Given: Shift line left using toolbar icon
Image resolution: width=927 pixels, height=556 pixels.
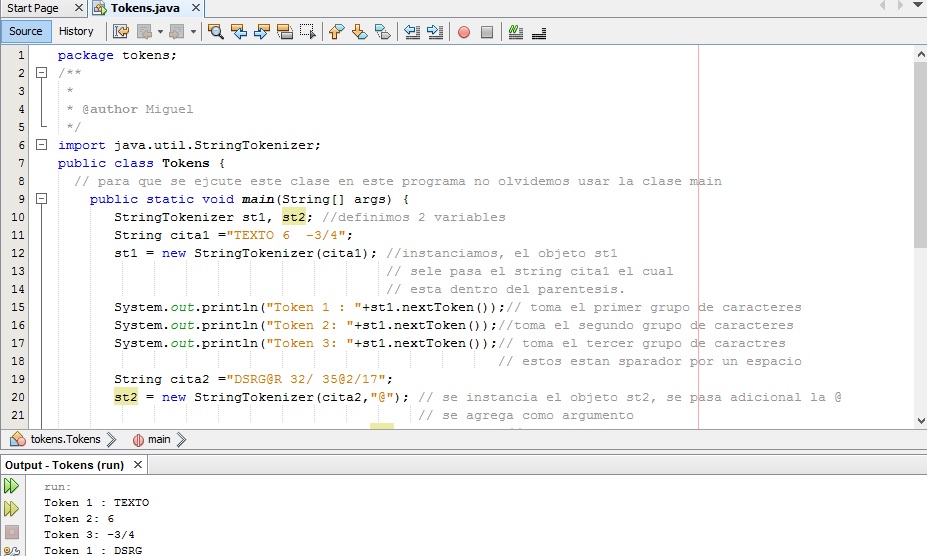Looking at the screenshot, I should click(x=412, y=31).
